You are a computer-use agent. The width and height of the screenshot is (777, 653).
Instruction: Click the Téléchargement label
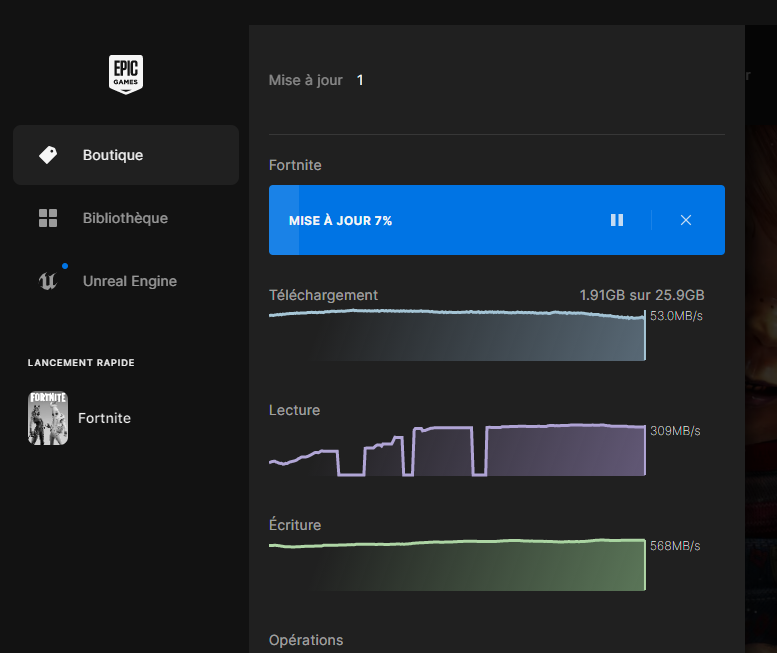tap(323, 295)
